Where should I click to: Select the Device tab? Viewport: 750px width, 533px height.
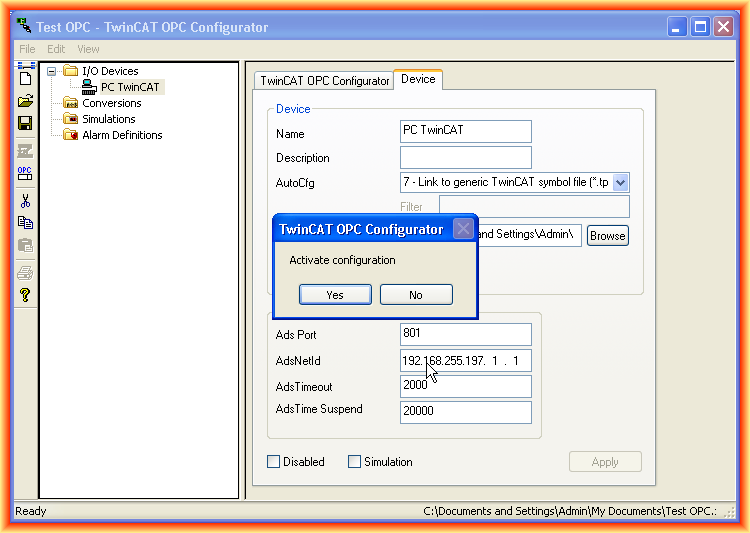[x=418, y=80]
